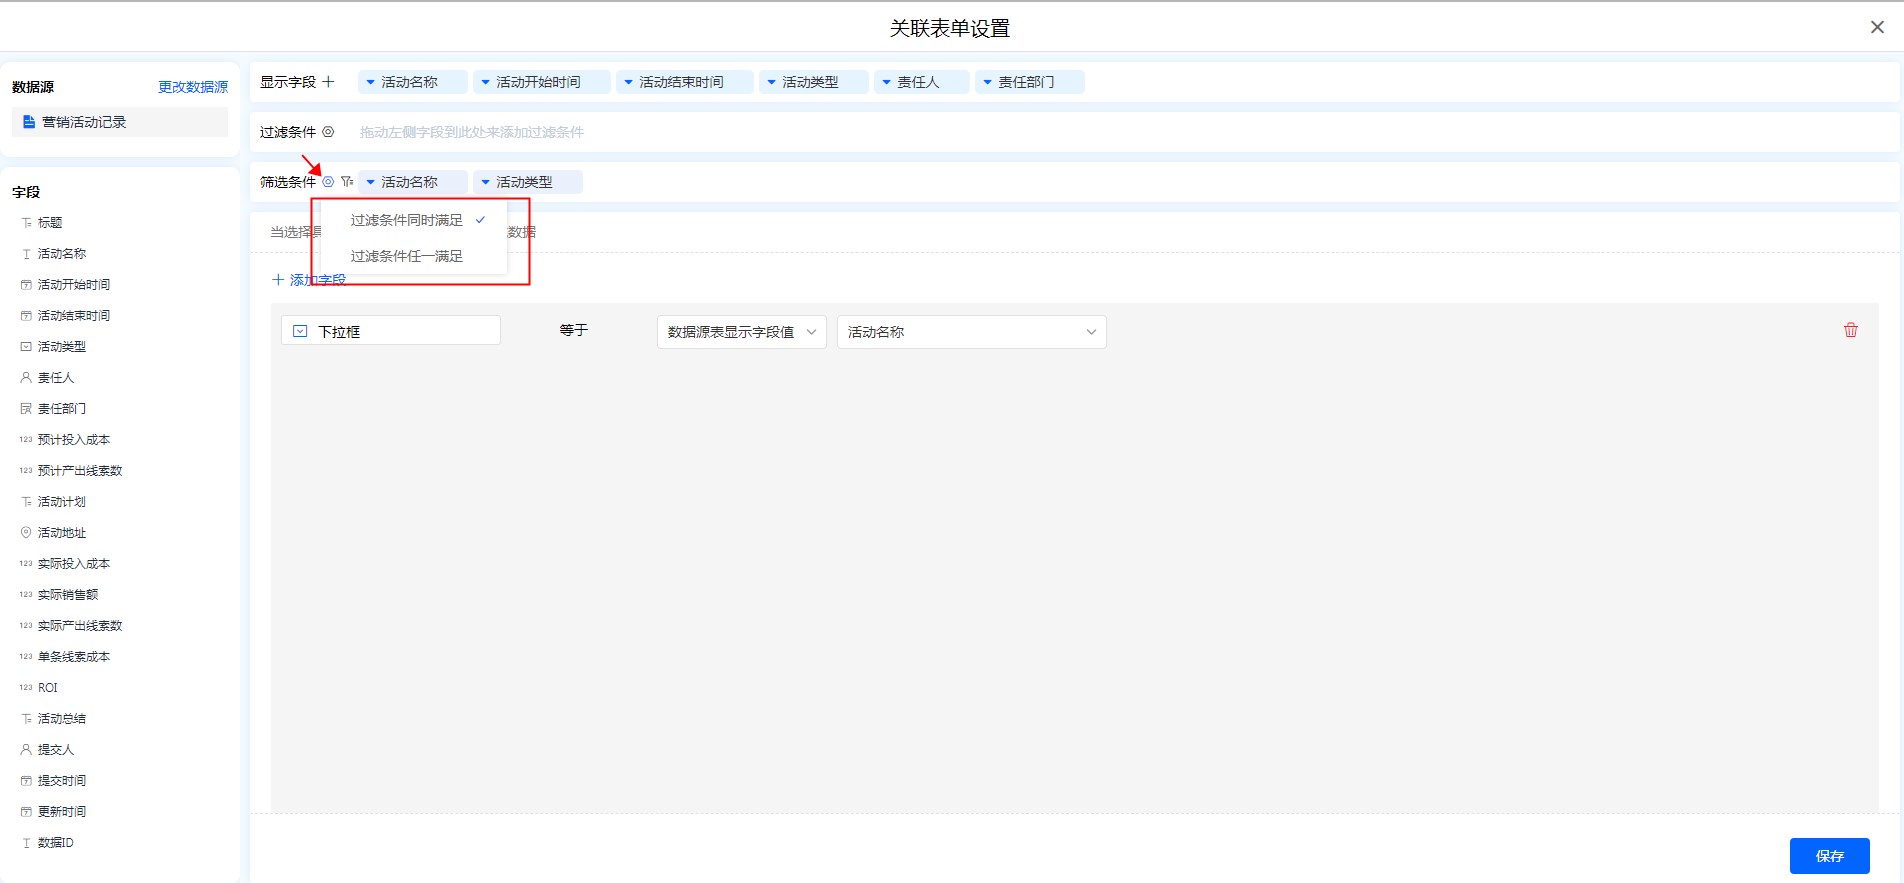Expand the 活动类型 tag in 筛选条件 row
The width and height of the screenshot is (1904, 883).
(x=486, y=182)
